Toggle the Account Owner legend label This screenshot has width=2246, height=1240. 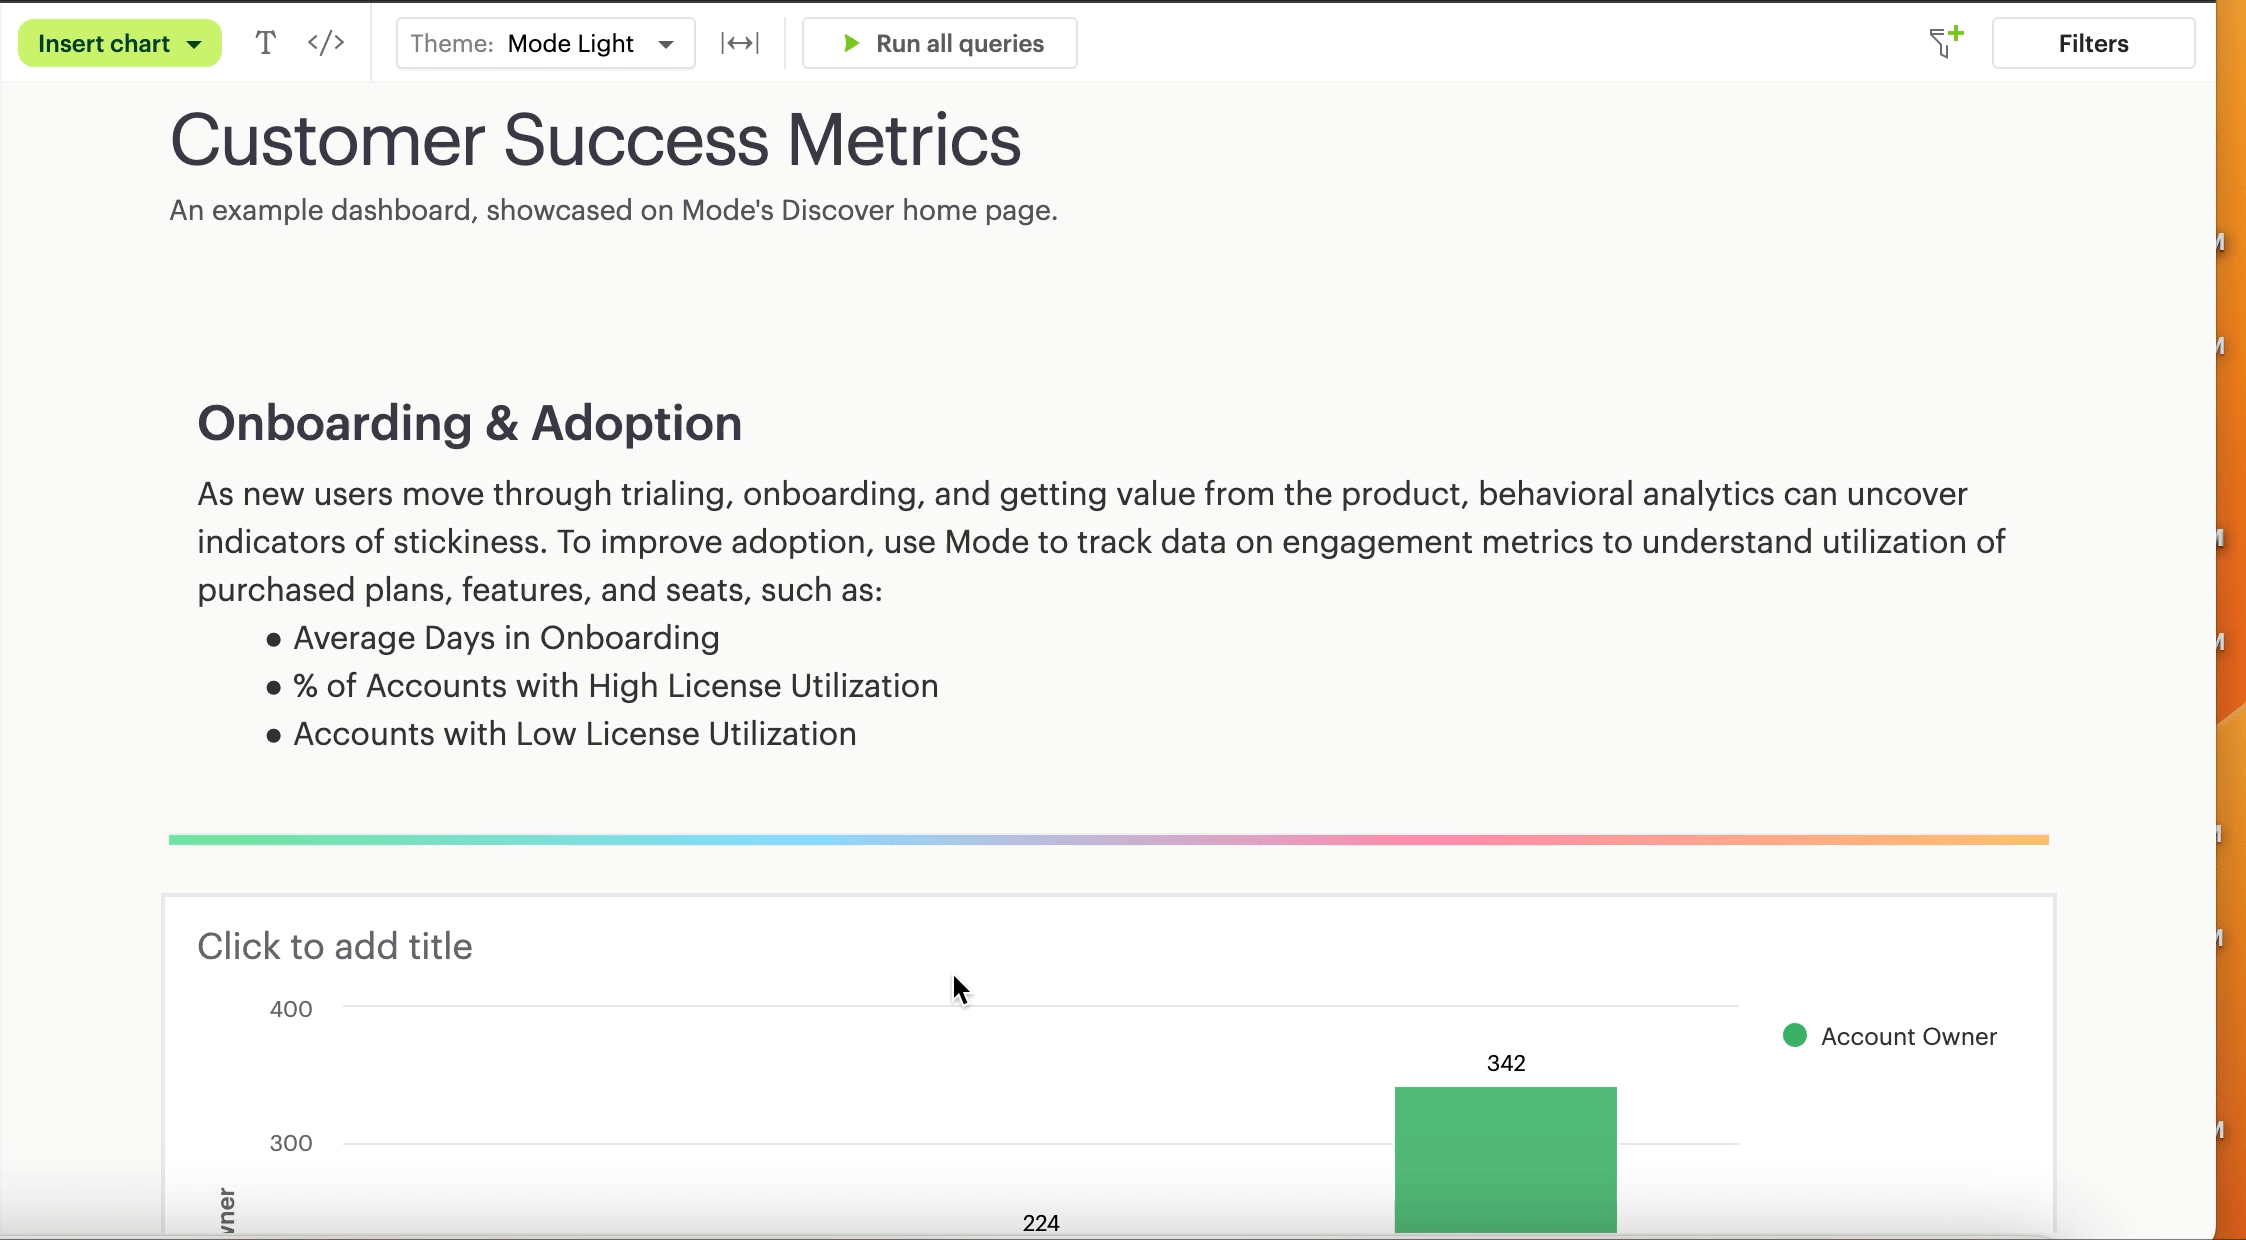click(x=1908, y=1036)
